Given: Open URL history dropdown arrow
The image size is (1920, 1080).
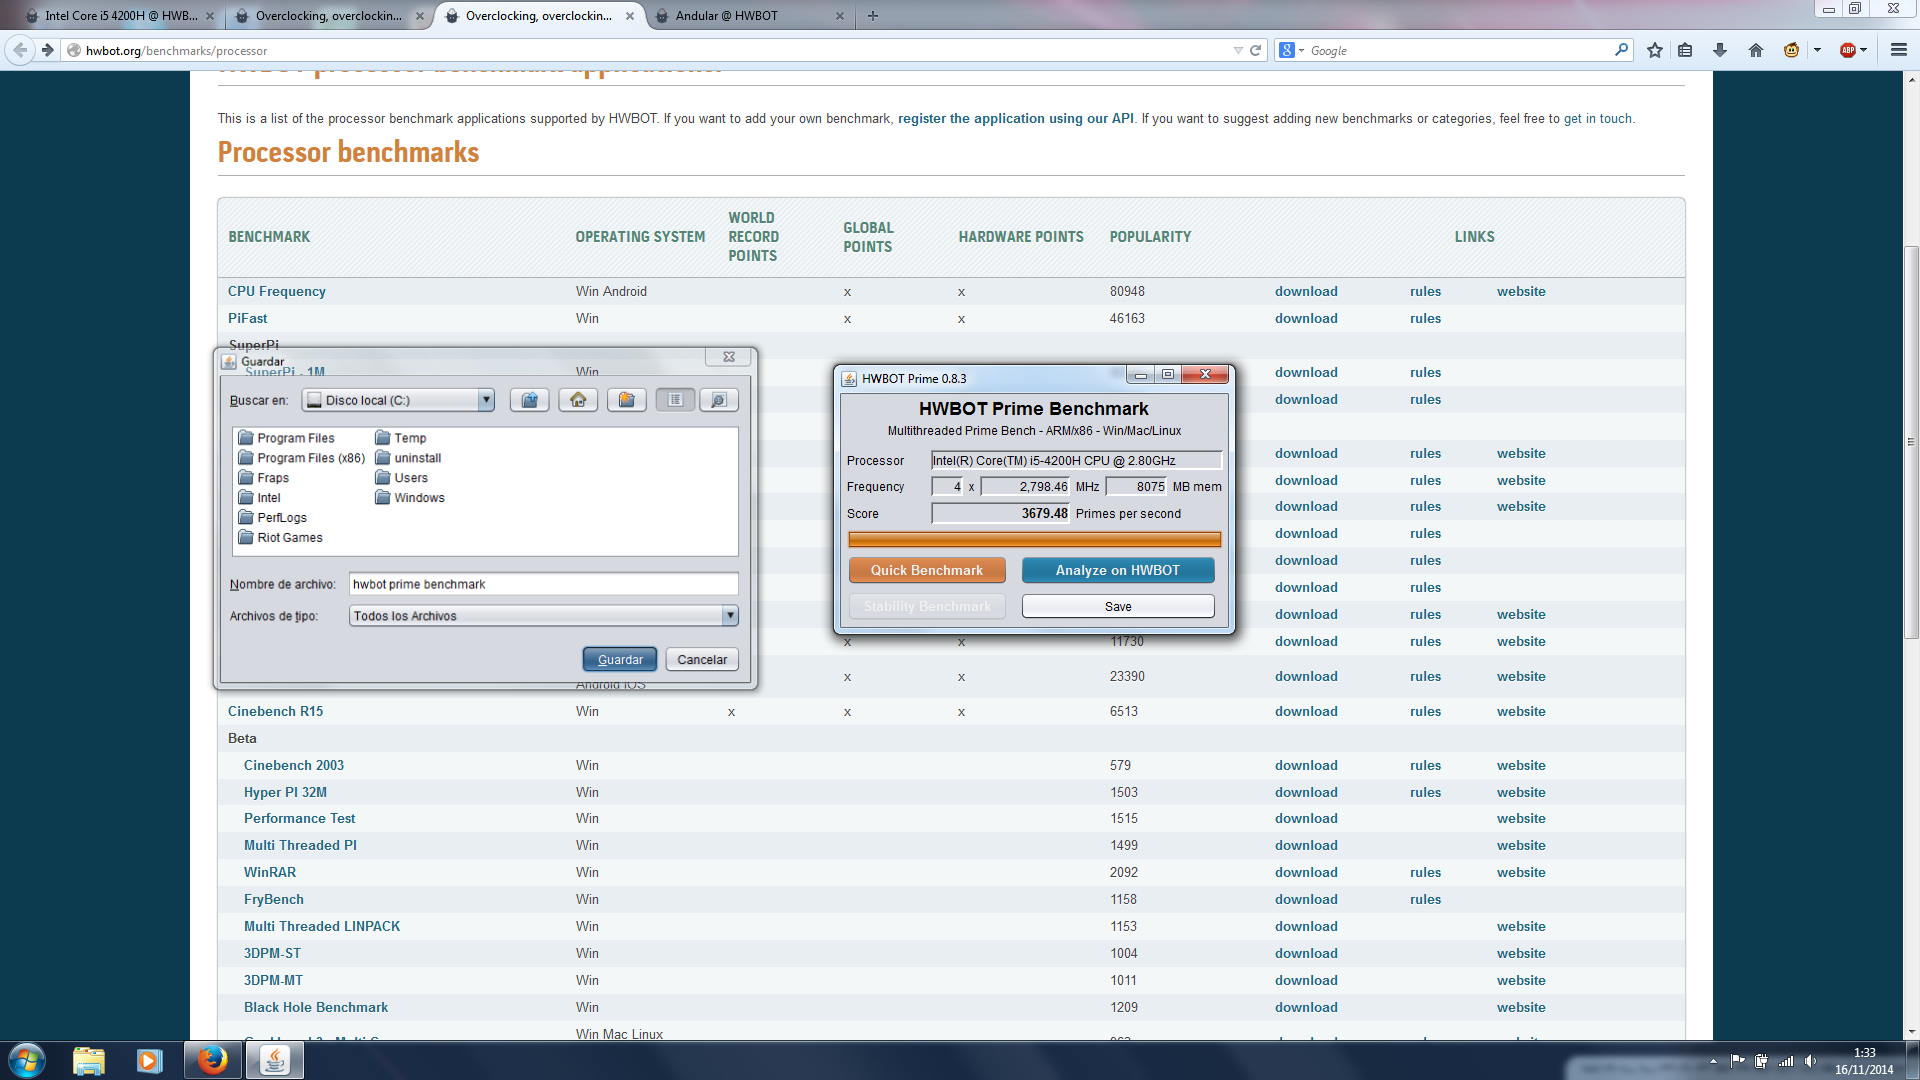Looking at the screenshot, I should [1238, 50].
